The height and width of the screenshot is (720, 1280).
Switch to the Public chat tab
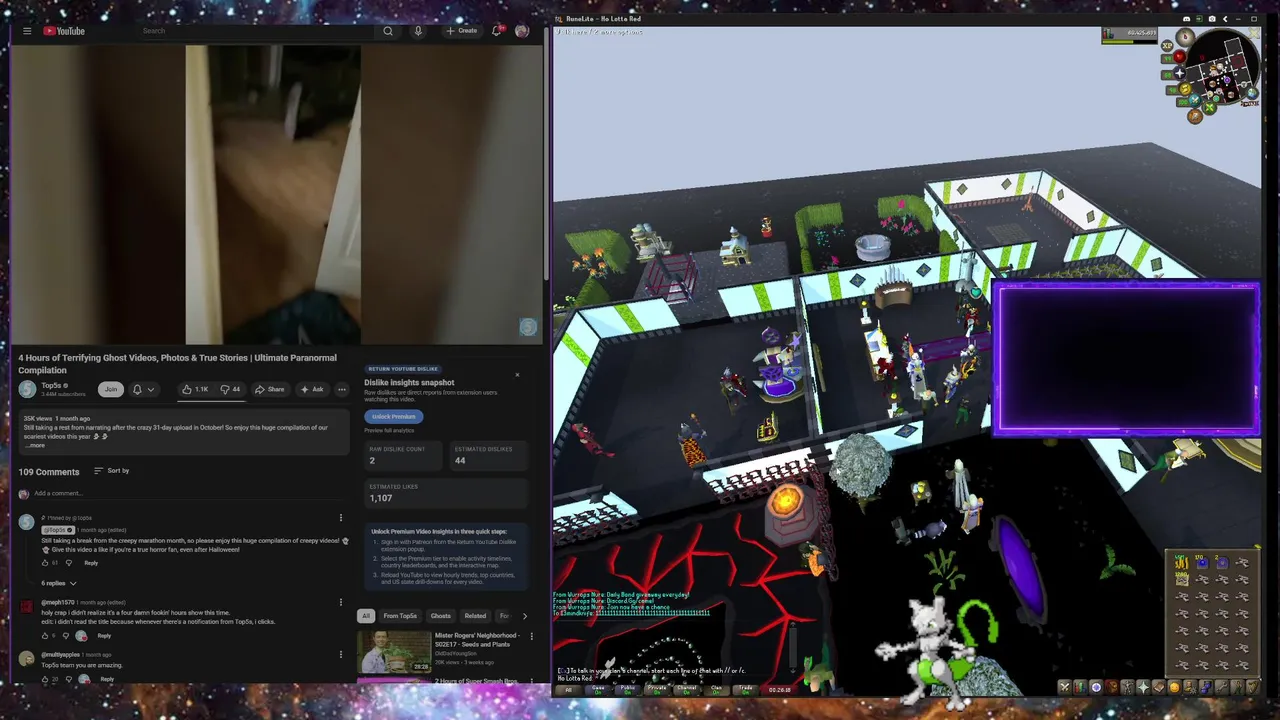[627, 689]
